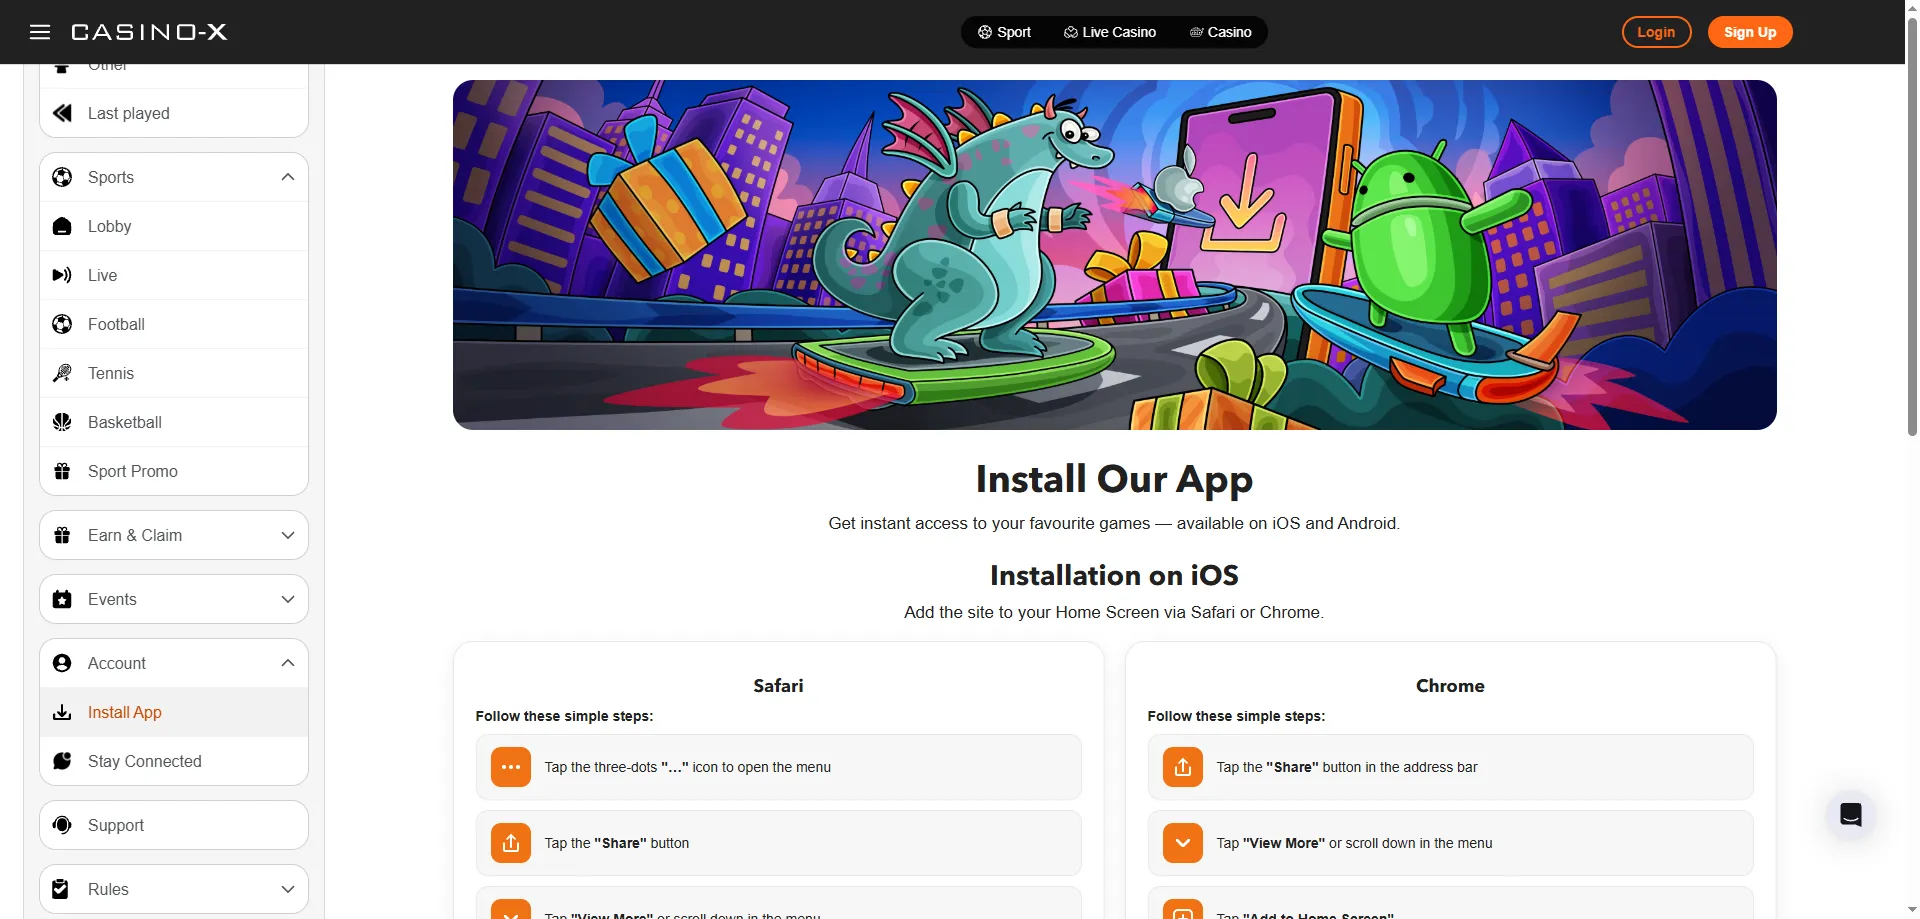
Task: Expand the Earn & Claim section
Action: (174, 535)
